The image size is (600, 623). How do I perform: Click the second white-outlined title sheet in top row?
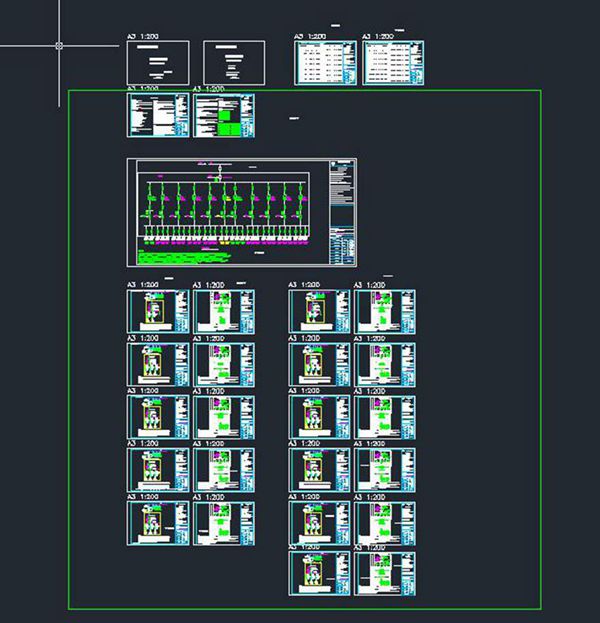(234, 63)
